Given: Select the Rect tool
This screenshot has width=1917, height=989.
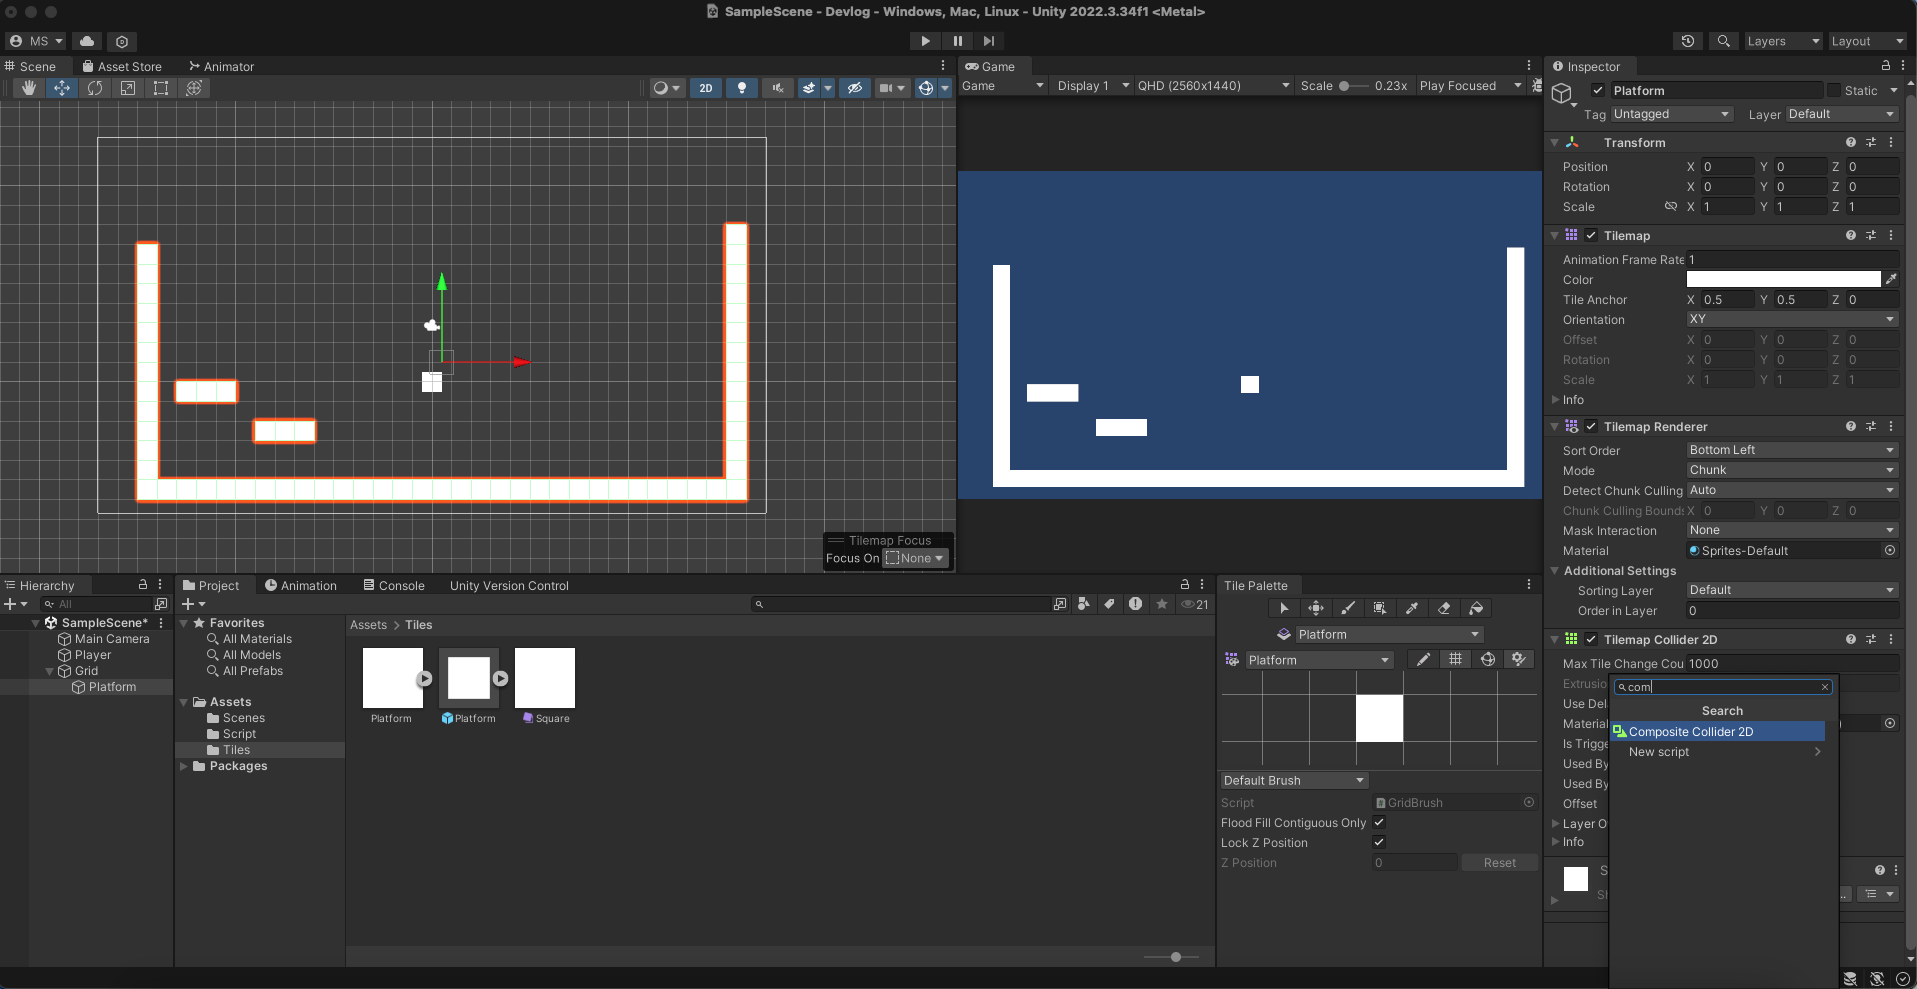Looking at the screenshot, I should pos(161,88).
